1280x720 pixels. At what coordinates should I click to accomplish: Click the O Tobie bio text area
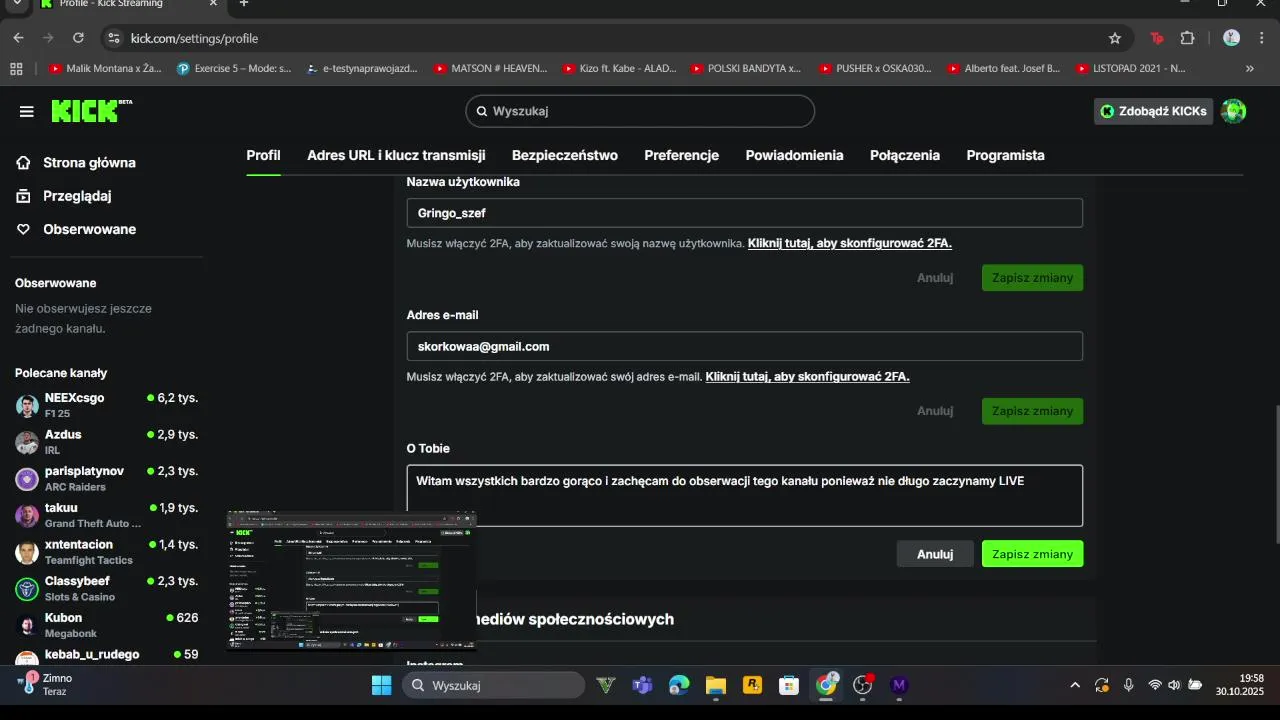click(745, 495)
